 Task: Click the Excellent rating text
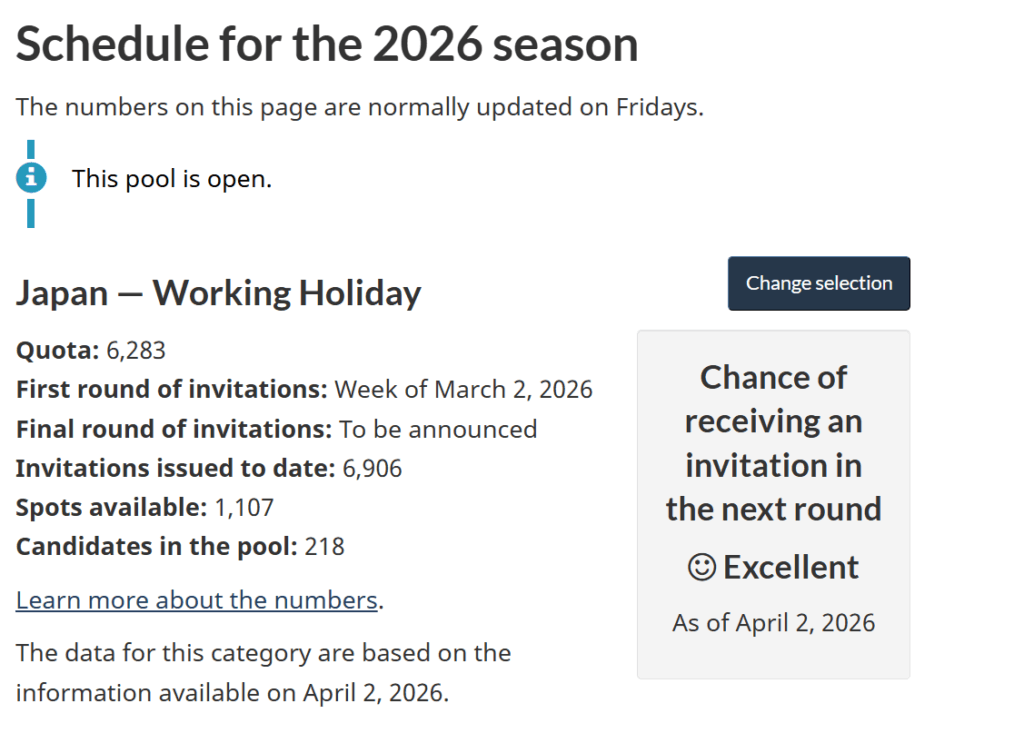(x=790, y=567)
